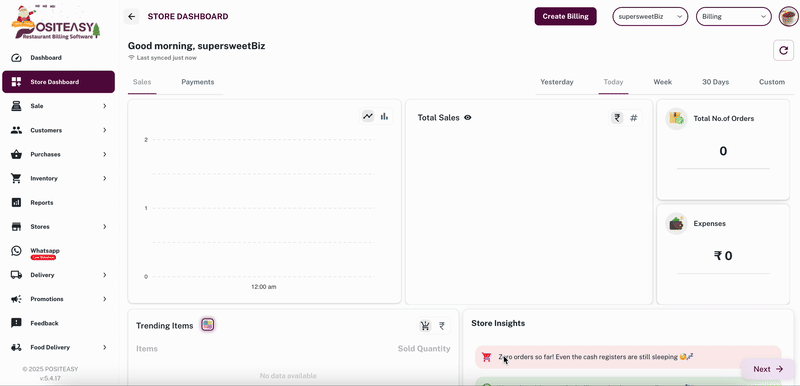Click the back arrow beside Store Dashboard title
The image size is (800, 386).
pyautogui.click(x=132, y=16)
